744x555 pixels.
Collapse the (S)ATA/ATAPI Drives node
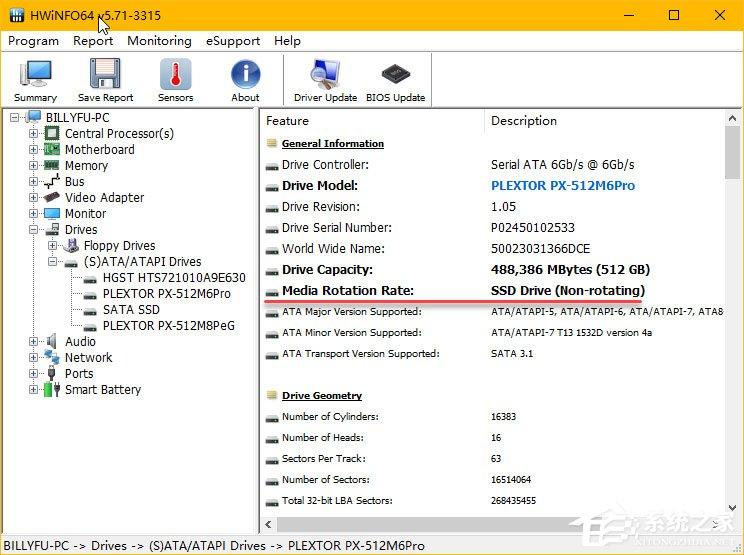click(x=53, y=262)
